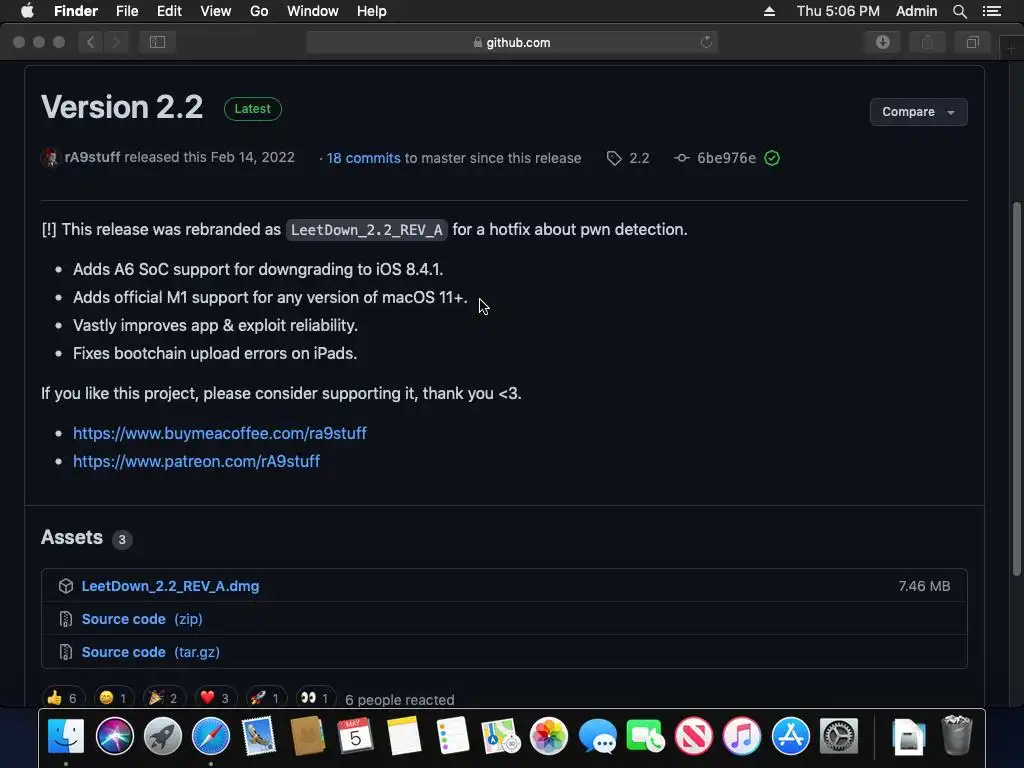This screenshot has height=768, width=1024.
Task: Open the Edit menu
Action: 169,11
